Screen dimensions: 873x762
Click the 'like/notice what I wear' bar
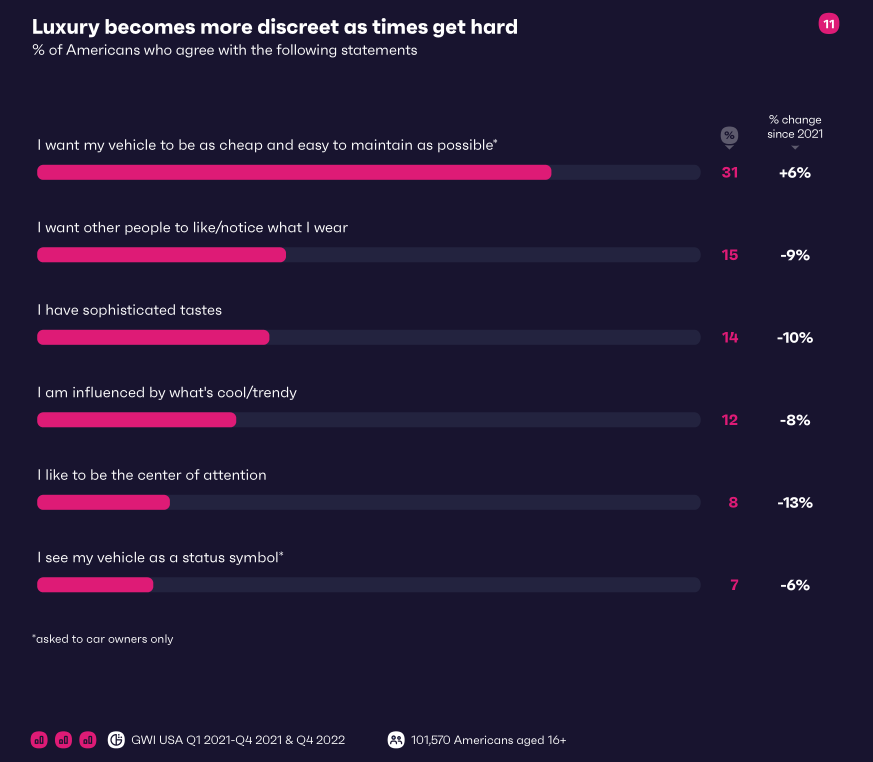(161, 255)
